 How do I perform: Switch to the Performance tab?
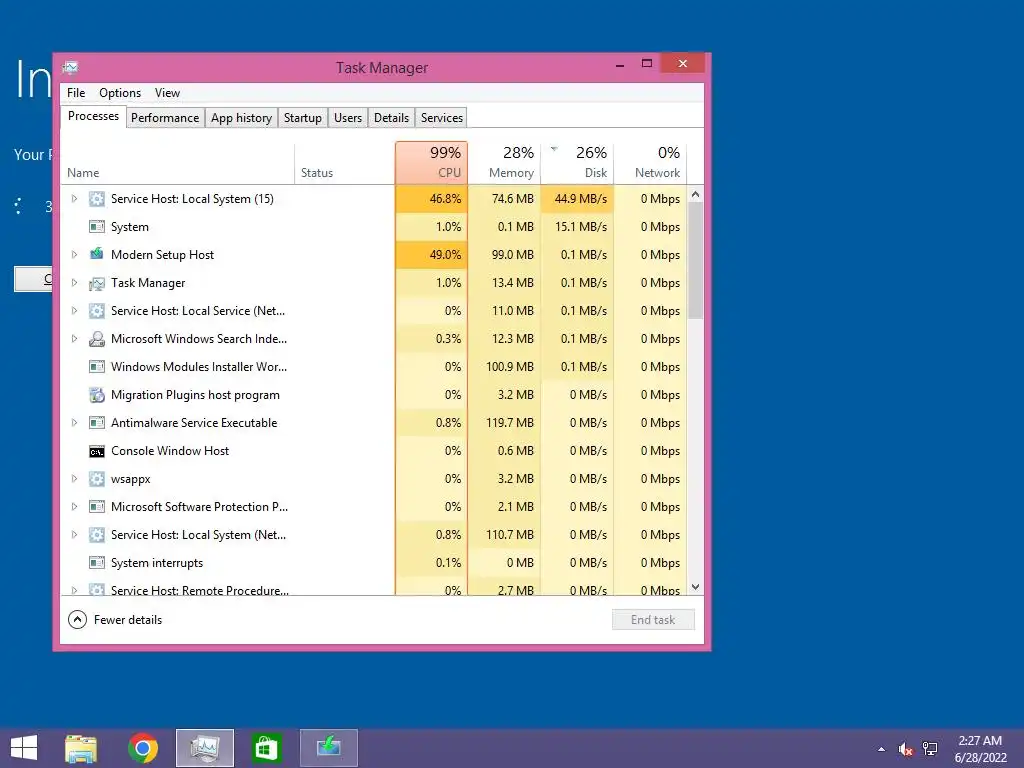coord(165,118)
